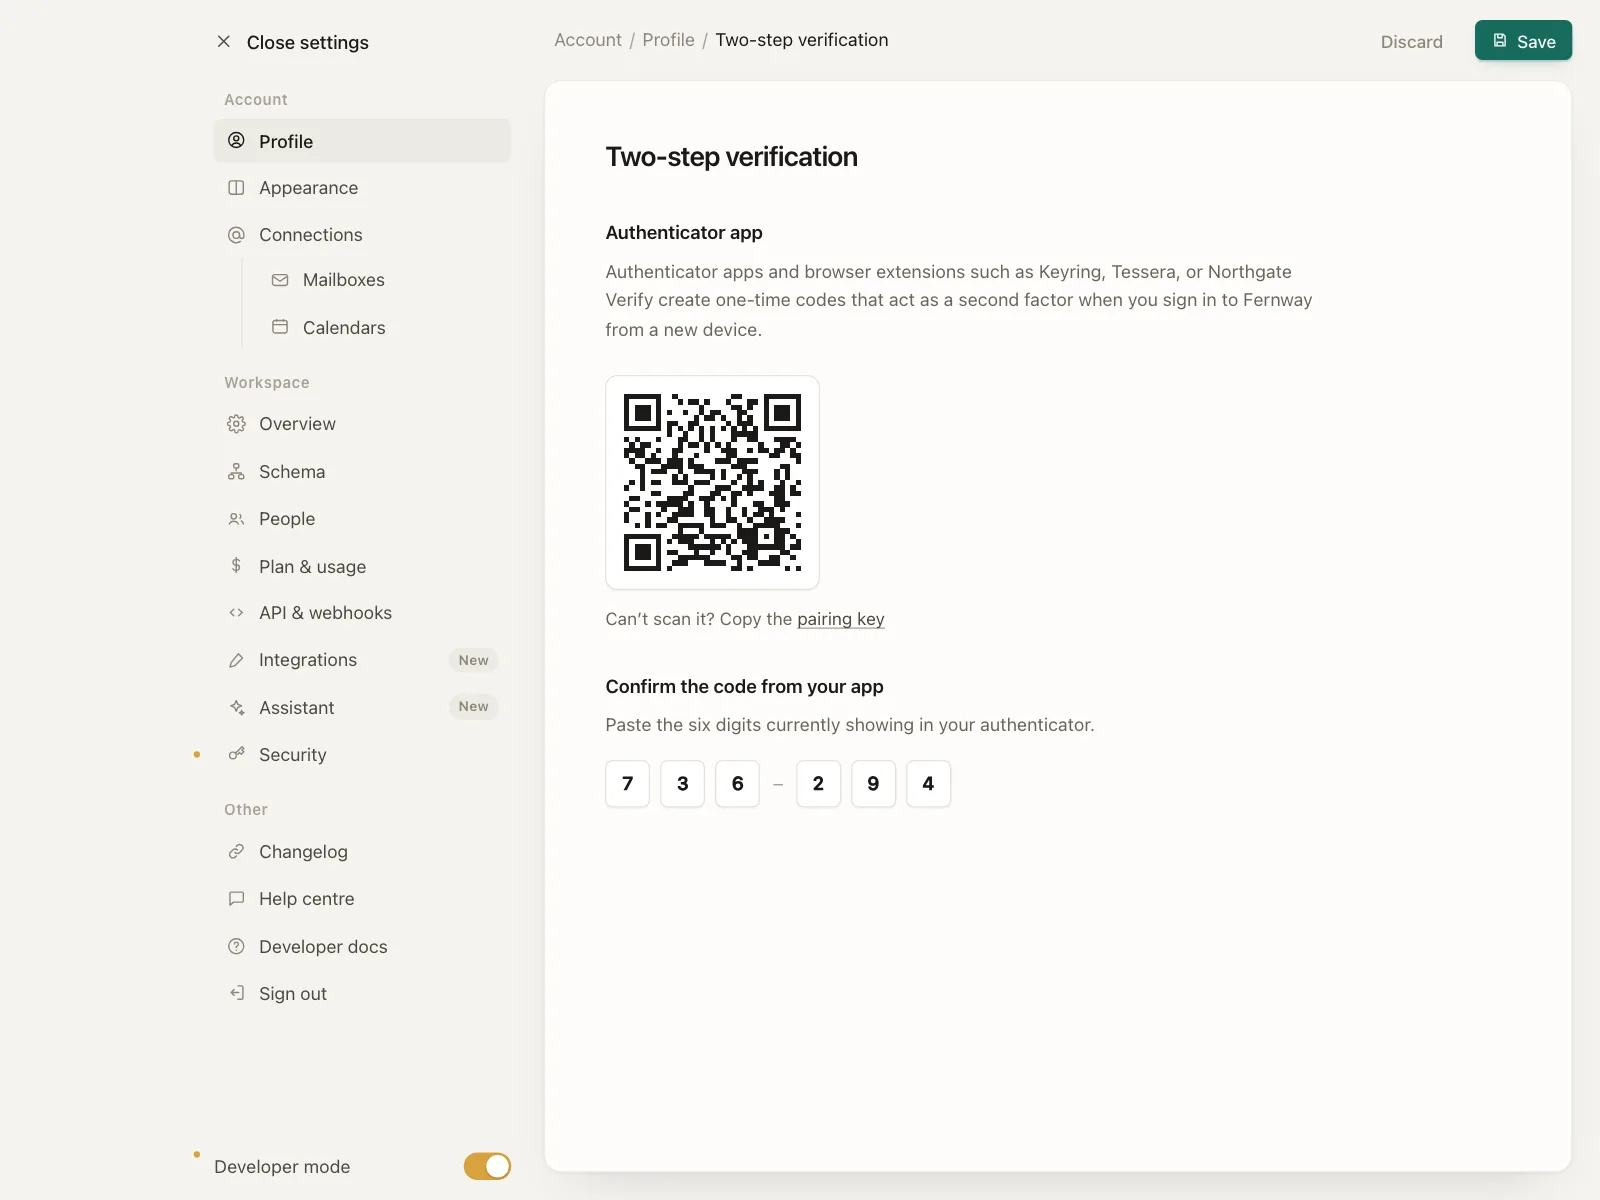Open the Developer docs link
Screen dimensions: 1600x1200
362,946
